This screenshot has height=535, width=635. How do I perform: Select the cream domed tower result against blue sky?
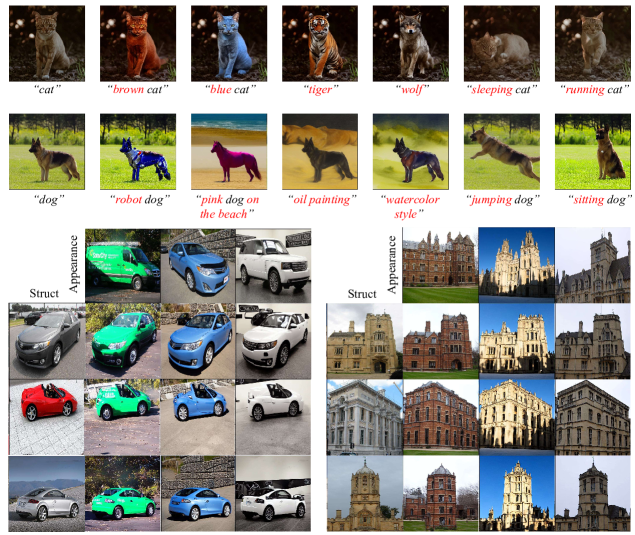(x=517, y=493)
